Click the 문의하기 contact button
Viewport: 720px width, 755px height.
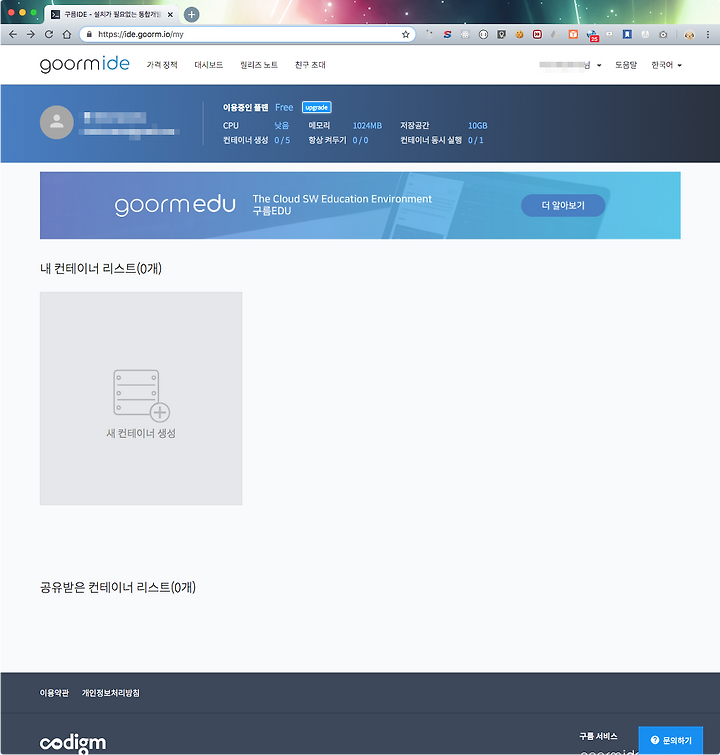tap(671, 740)
